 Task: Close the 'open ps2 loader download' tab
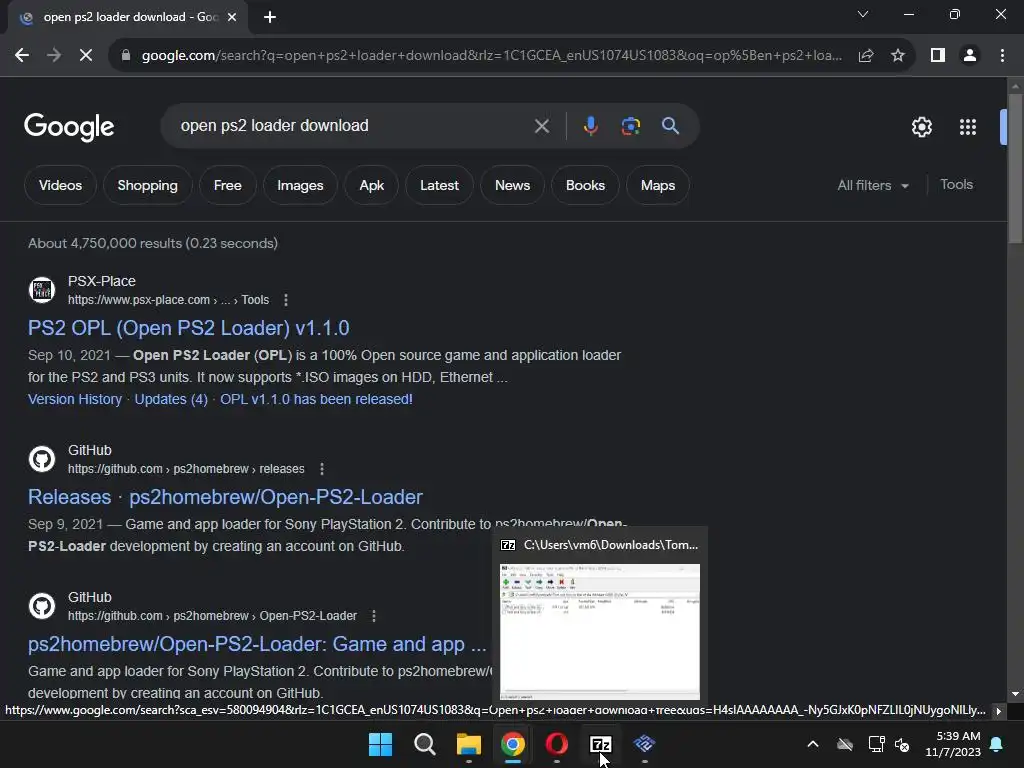[x=232, y=18]
